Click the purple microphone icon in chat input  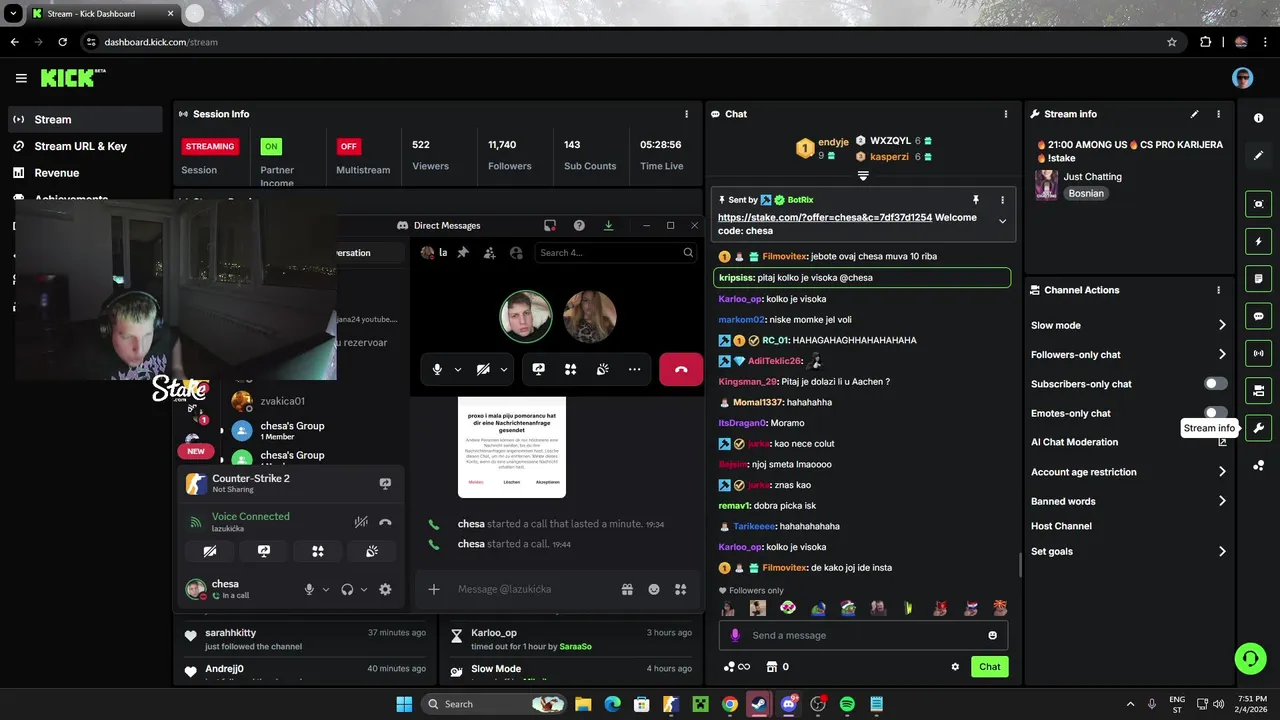735,635
